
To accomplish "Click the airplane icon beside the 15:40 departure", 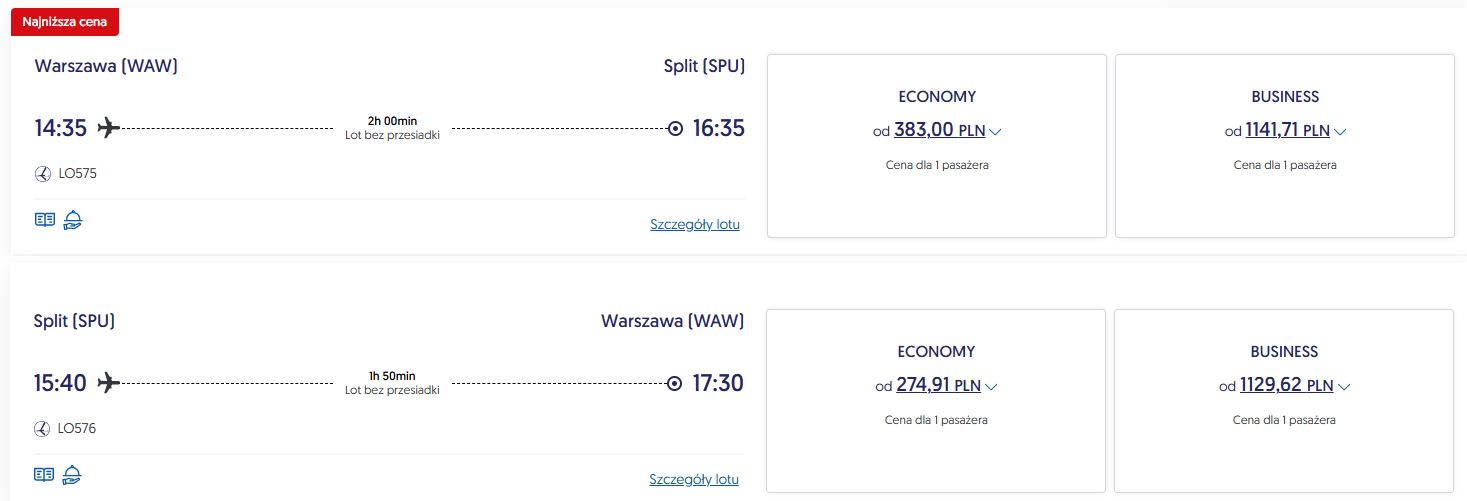I will [x=108, y=383].
